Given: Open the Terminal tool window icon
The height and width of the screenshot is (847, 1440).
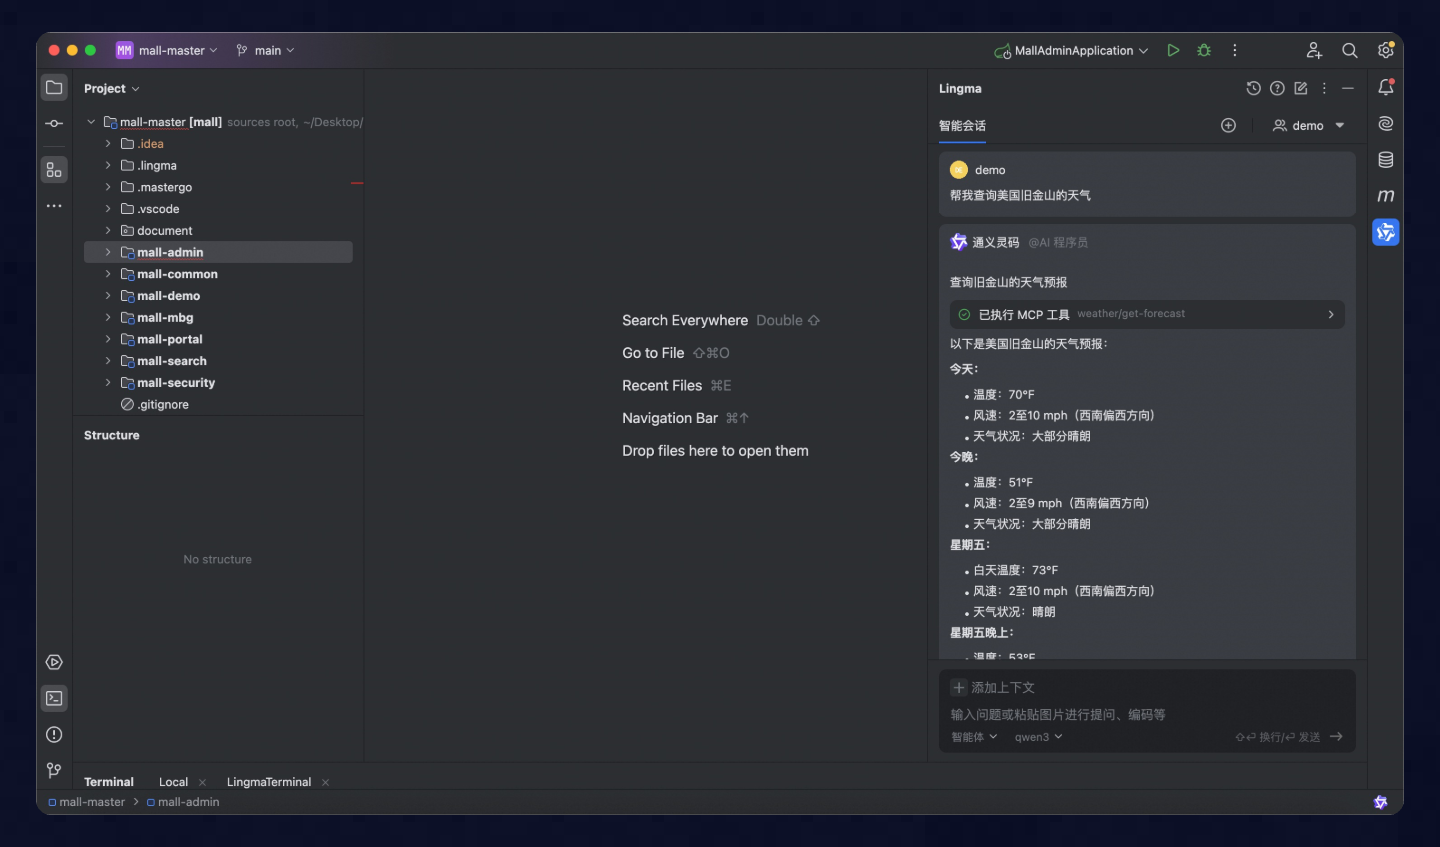Looking at the screenshot, I should pyautogui.click(x=54, y=698).
